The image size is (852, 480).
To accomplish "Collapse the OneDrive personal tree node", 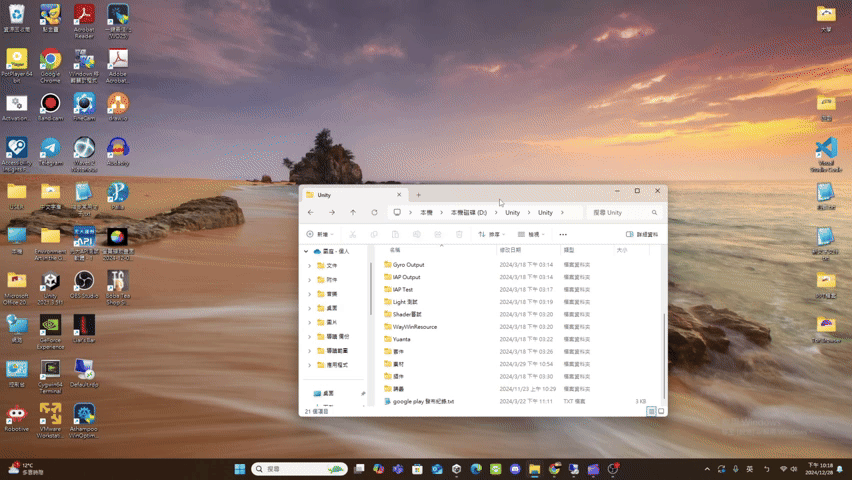I will tap(307, 251).
